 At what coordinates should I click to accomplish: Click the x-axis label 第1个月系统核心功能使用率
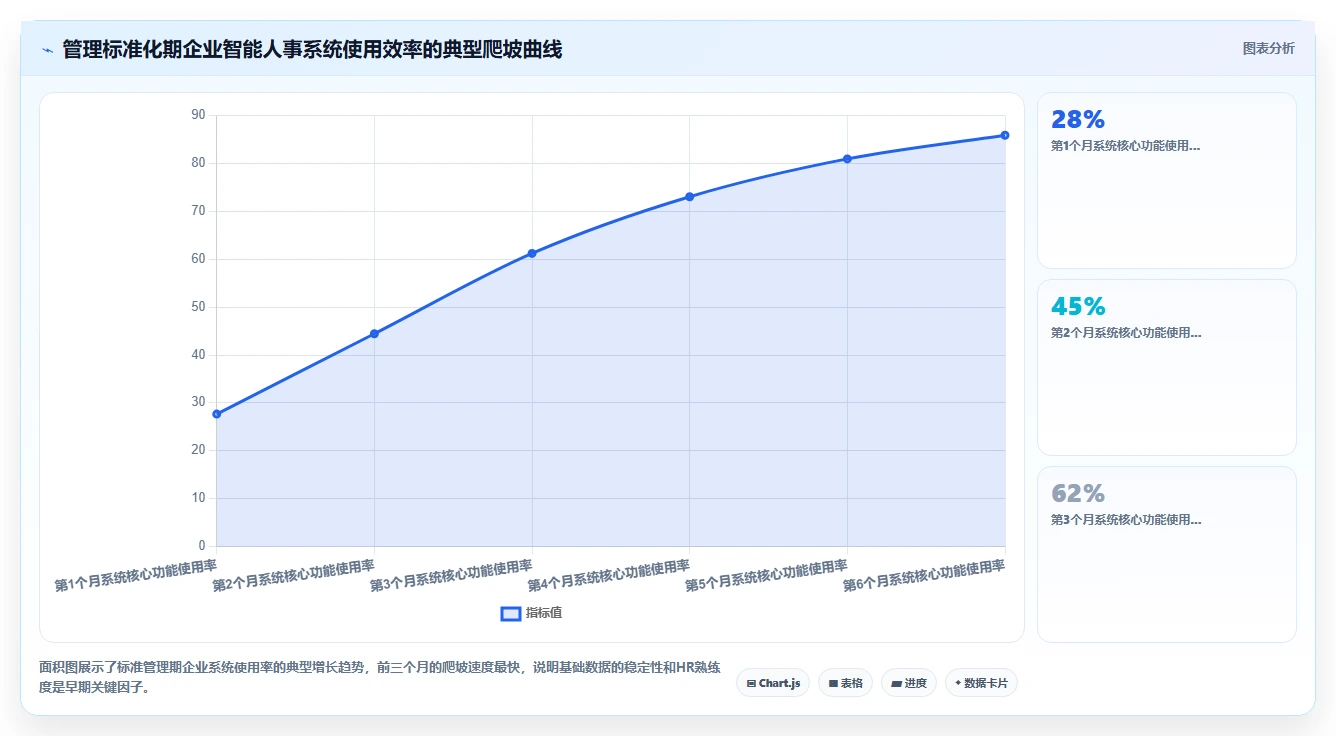pyautogui.click(x=136, y=575)
